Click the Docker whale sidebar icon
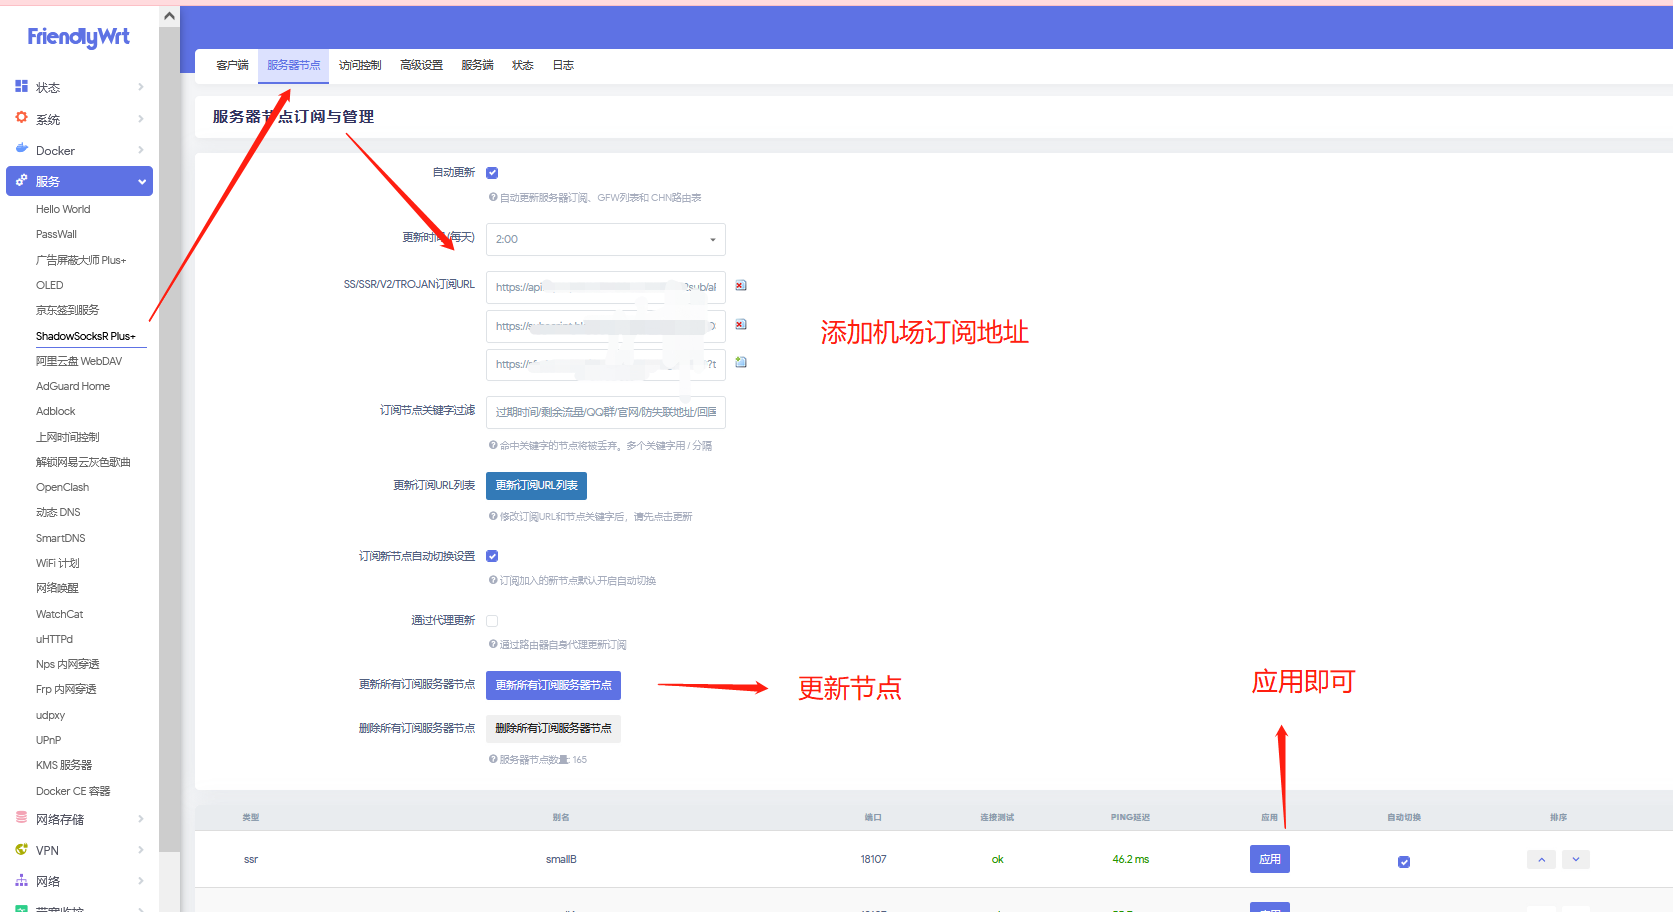The image size is (1673, 912). pyautogui.click(x=21, y=149)
